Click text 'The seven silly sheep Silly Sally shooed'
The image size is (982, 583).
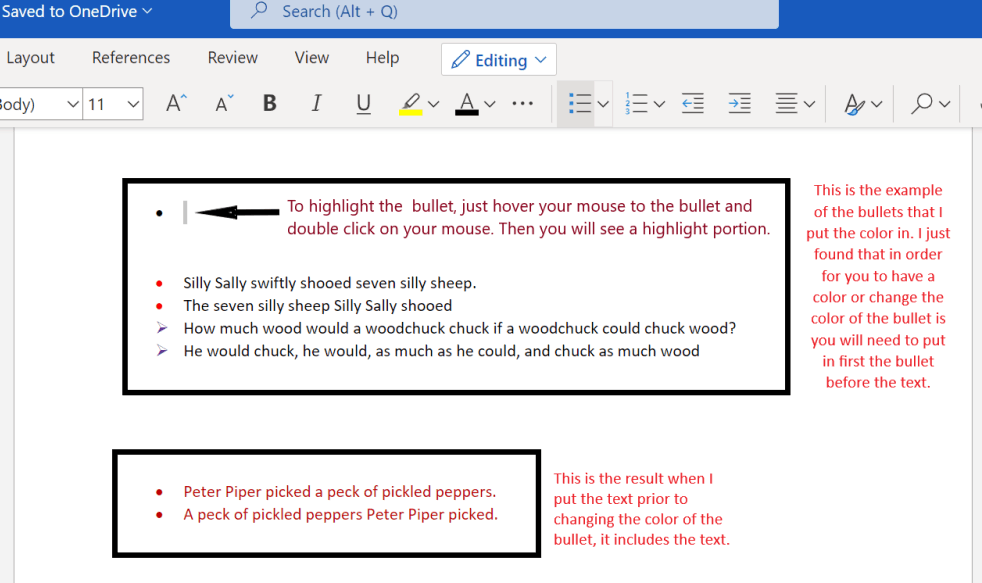point(318,306)
